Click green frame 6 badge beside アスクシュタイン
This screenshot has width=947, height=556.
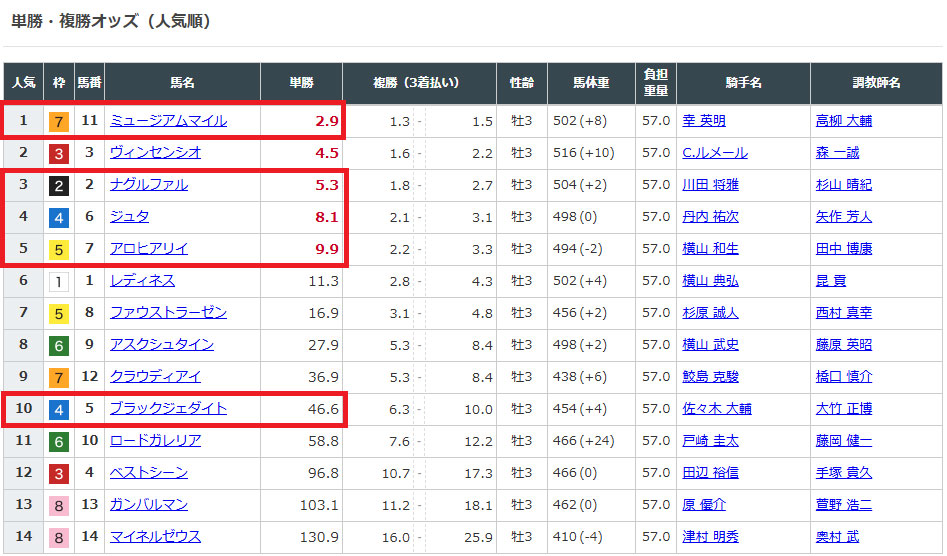click(x=59, y=345)
